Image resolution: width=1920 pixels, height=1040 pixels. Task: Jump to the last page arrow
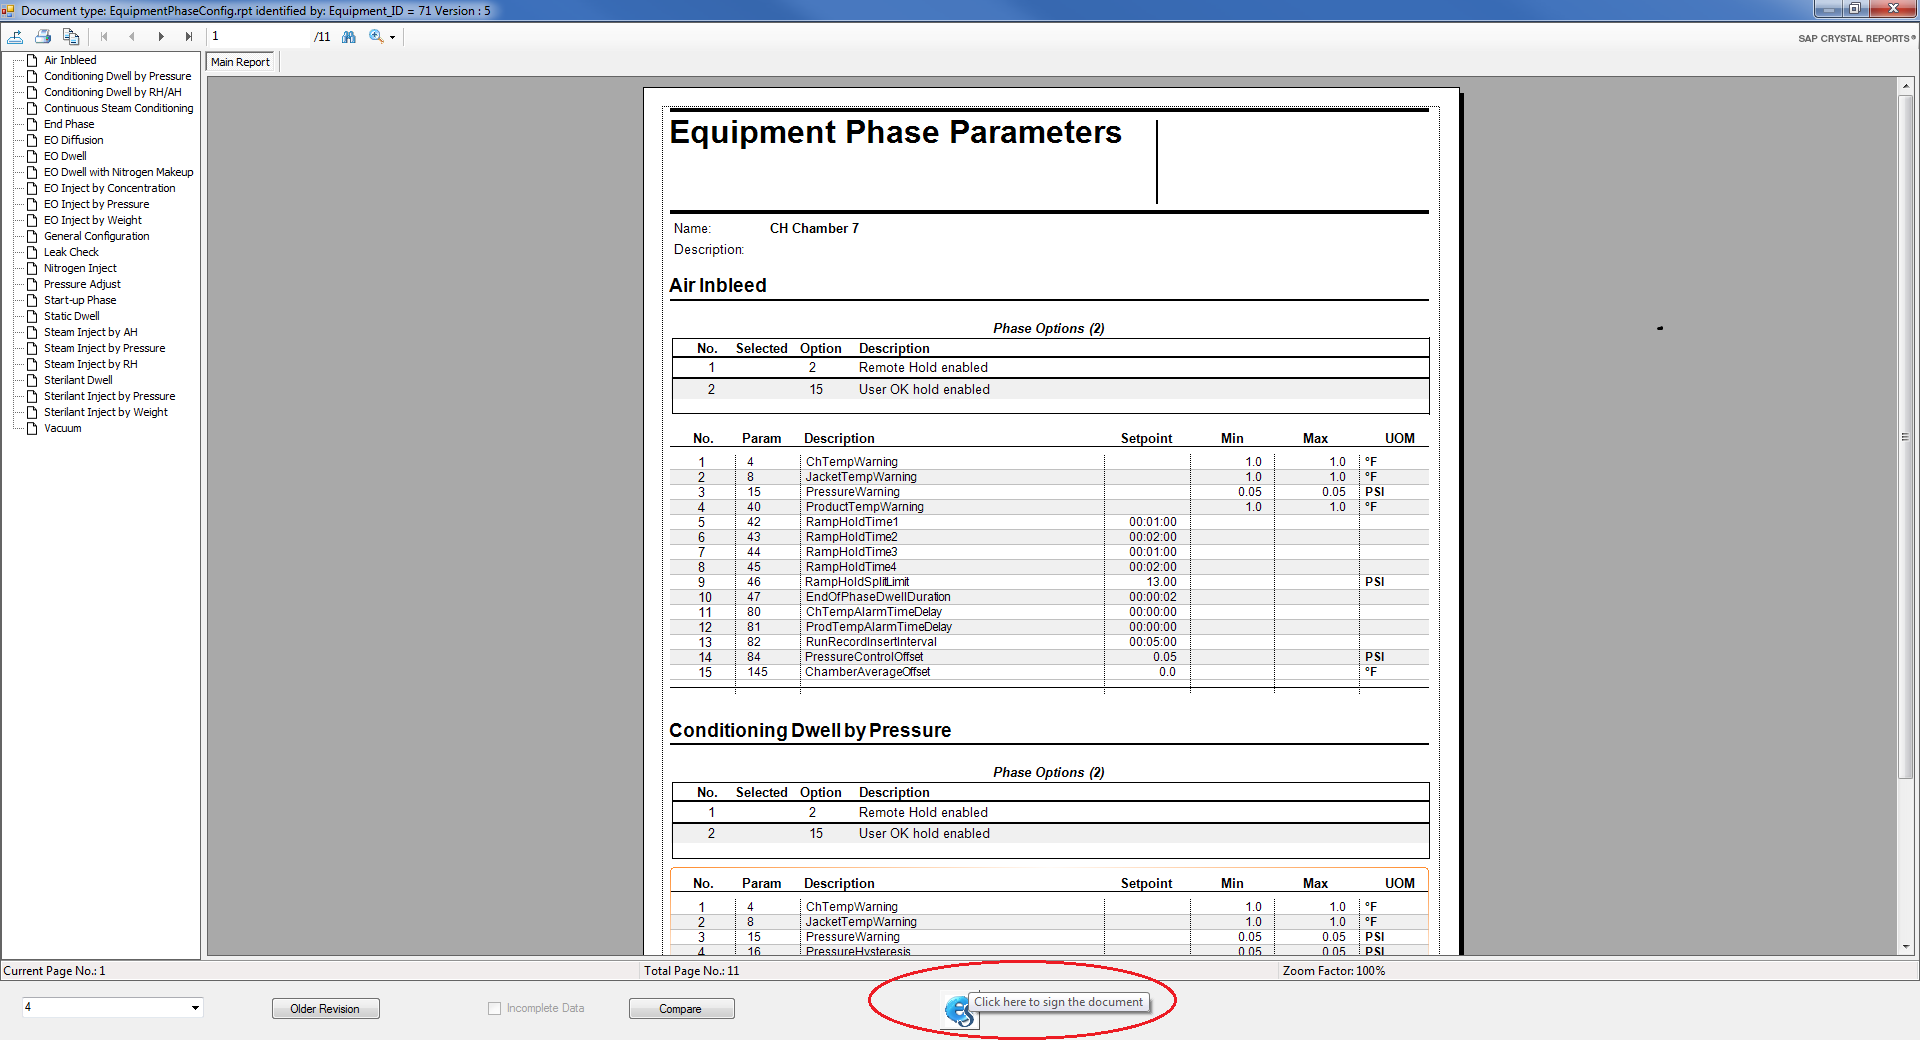coord(188,37)
